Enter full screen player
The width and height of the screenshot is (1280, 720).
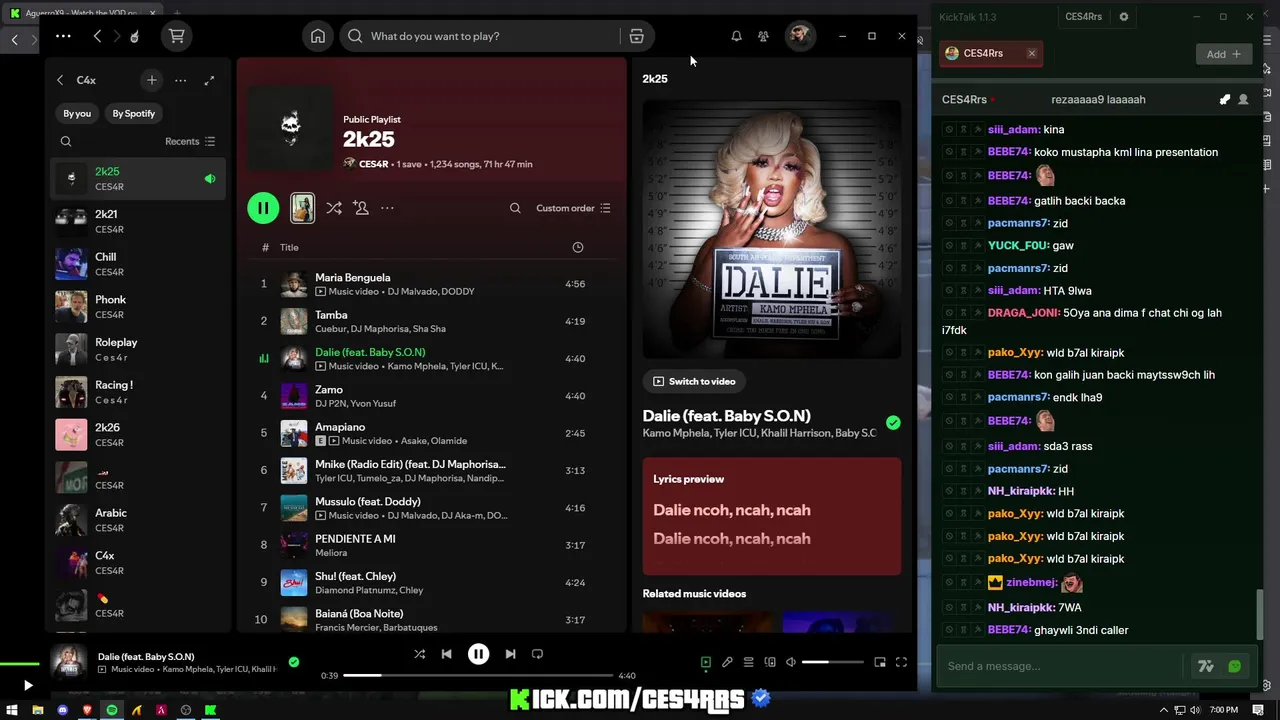pyautogui.click(x=901, y=662)
